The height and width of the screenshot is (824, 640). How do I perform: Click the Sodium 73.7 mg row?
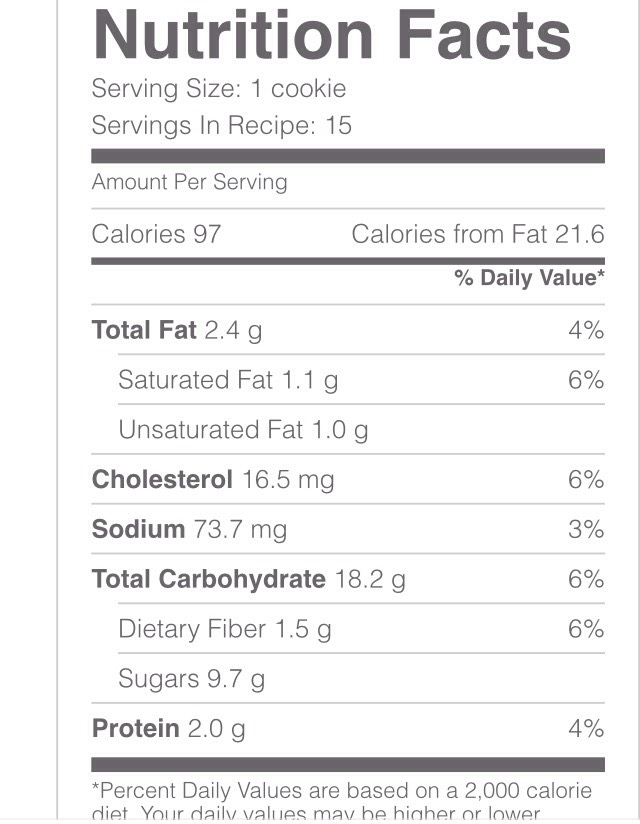[348, 529]
